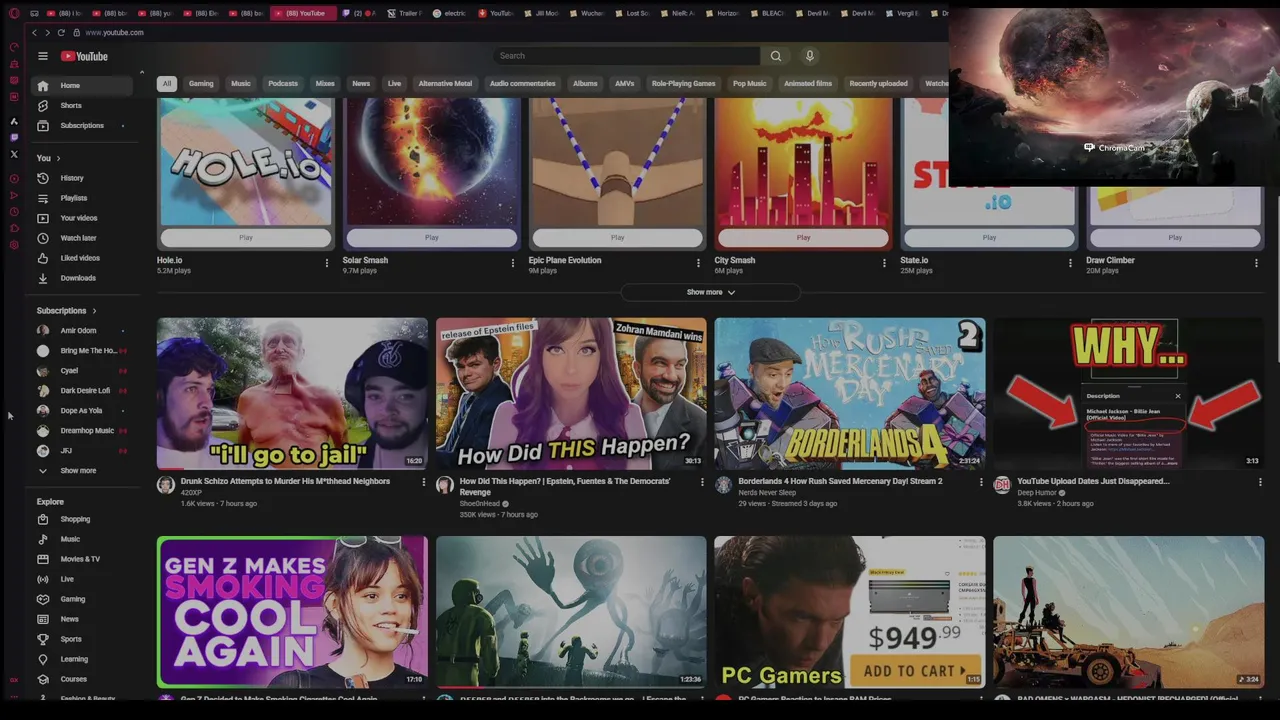Select the Gaming filter chip
Viewport: 1280px width, 720px height.
pyautogui.click(x=201, y=84)
